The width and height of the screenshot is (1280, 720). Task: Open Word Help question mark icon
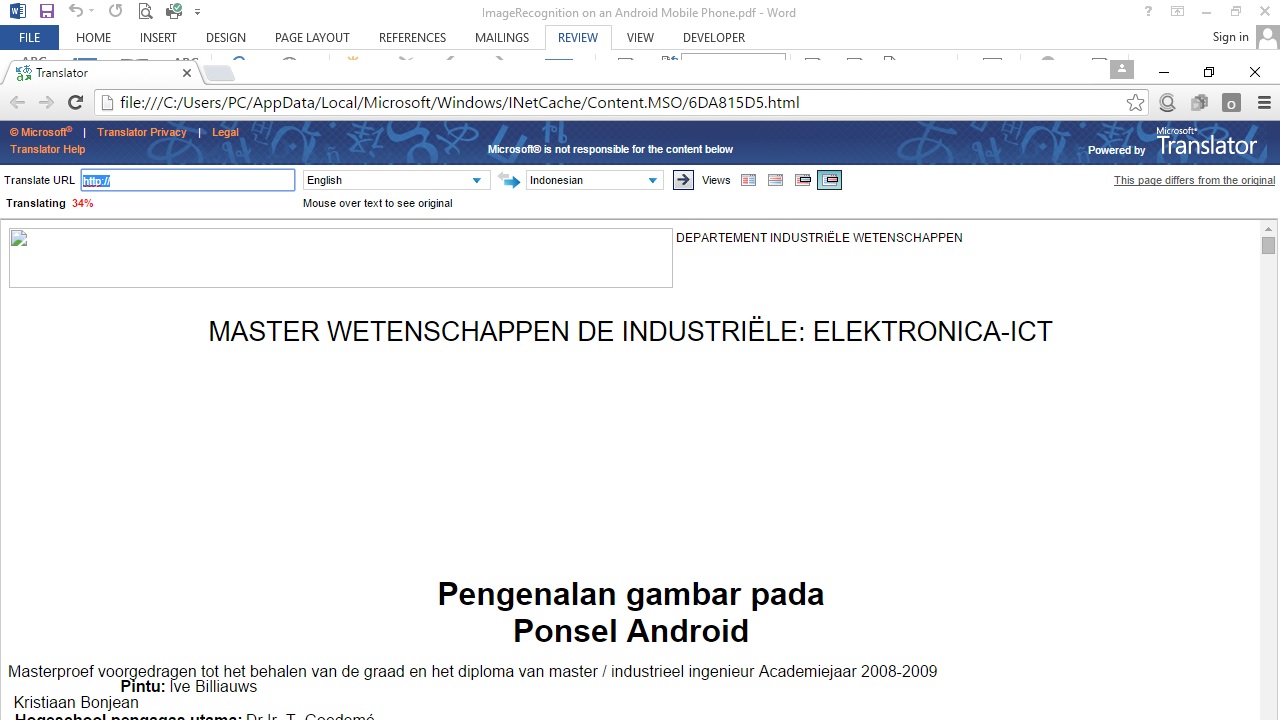pos(1148,12)
